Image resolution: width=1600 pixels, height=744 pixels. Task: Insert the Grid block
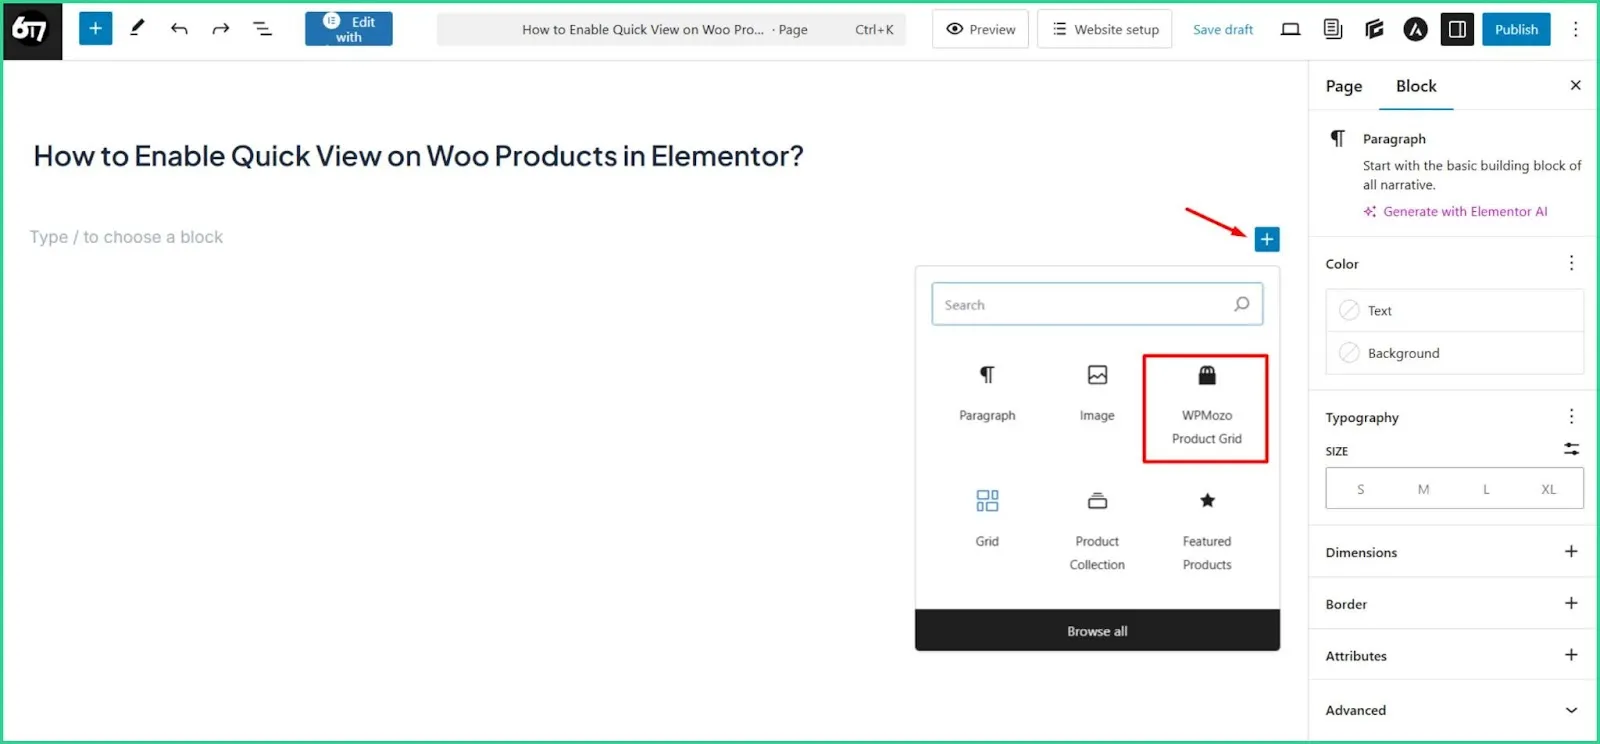(987, 518)
